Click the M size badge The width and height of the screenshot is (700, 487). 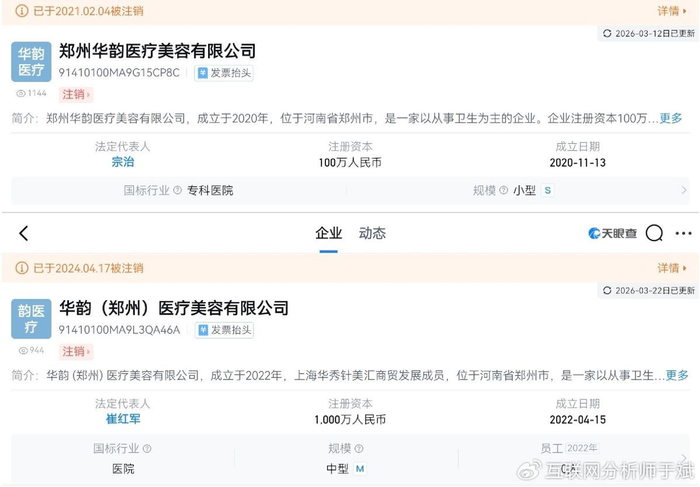click(360, 469)
